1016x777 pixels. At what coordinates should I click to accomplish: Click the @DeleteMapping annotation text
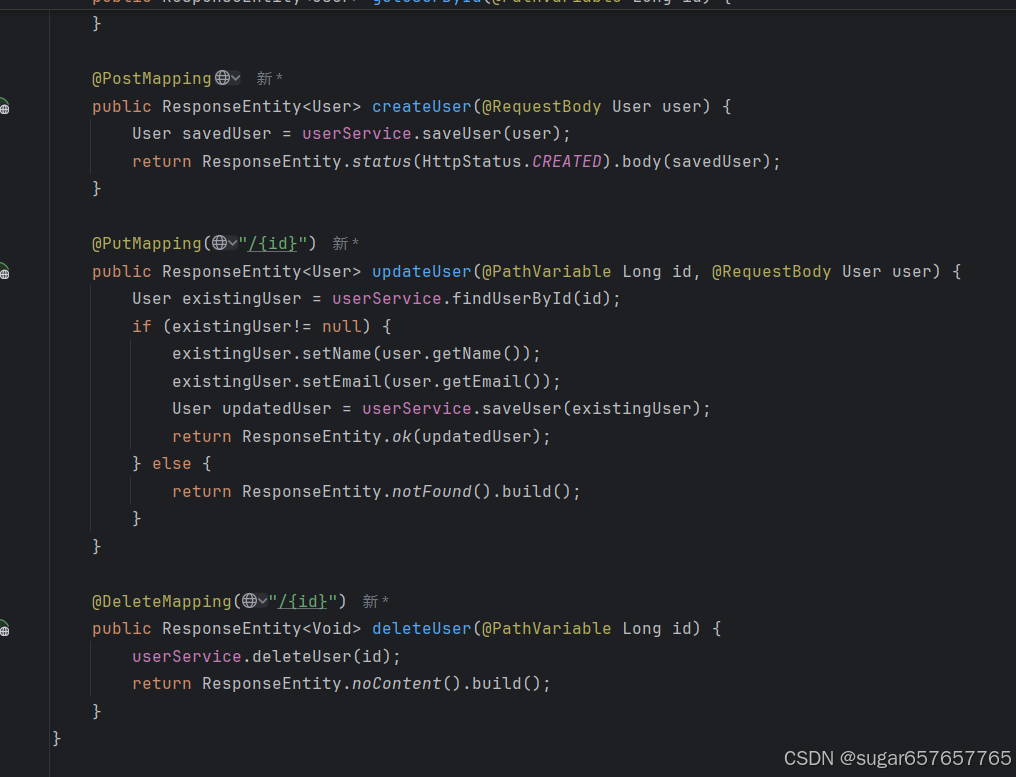162,601
